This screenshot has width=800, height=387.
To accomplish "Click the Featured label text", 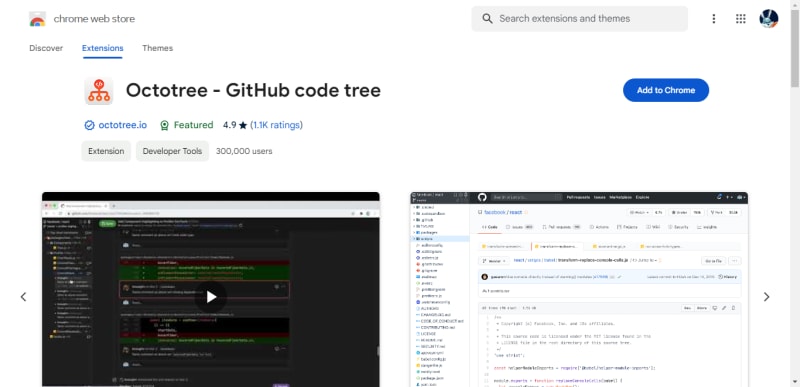I will [193, 125].
